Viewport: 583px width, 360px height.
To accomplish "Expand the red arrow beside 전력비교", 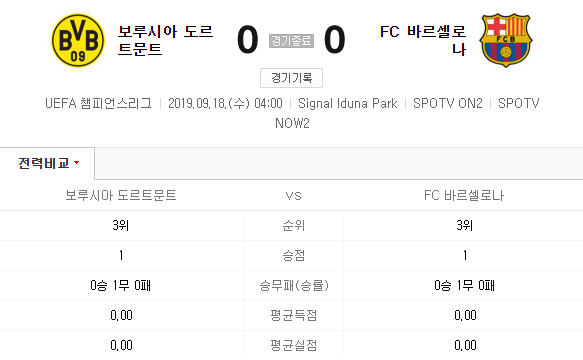I will pyautogui.click(x=77, y=163).
